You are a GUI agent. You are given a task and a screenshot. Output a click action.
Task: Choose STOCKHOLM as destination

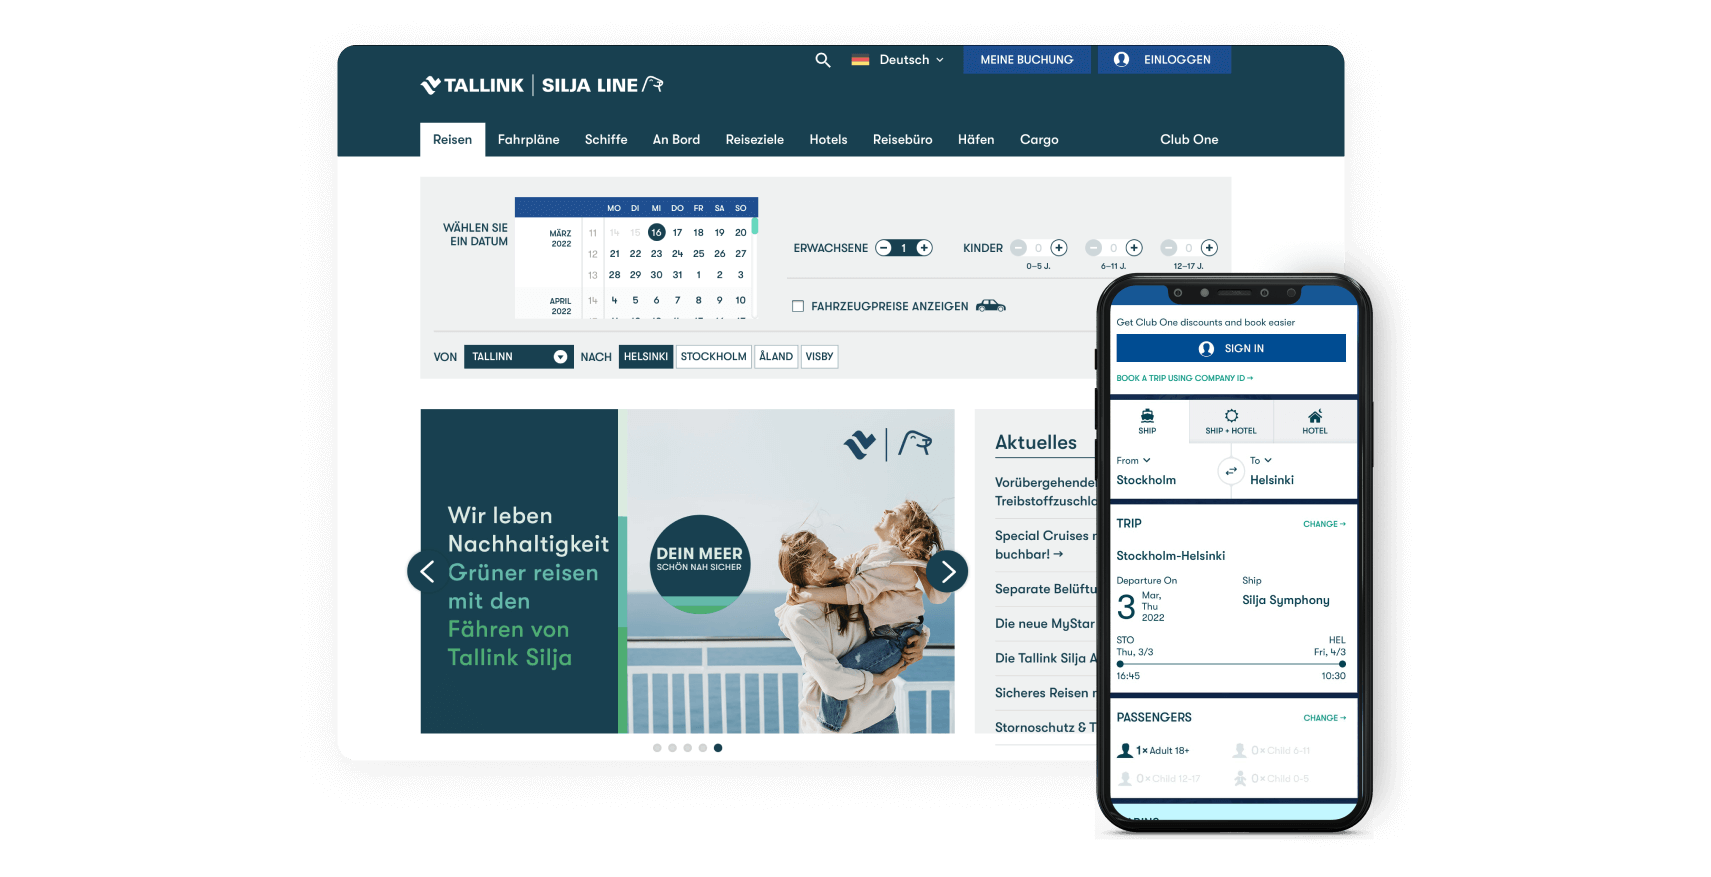click(x=713, y=357)
